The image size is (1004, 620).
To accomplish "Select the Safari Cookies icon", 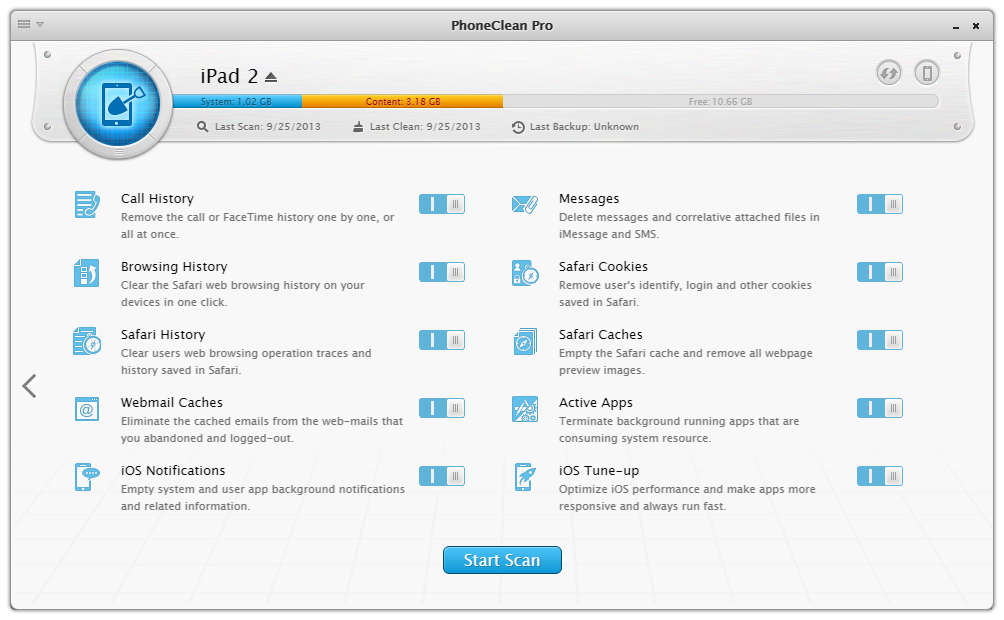I will coord(525,273).
